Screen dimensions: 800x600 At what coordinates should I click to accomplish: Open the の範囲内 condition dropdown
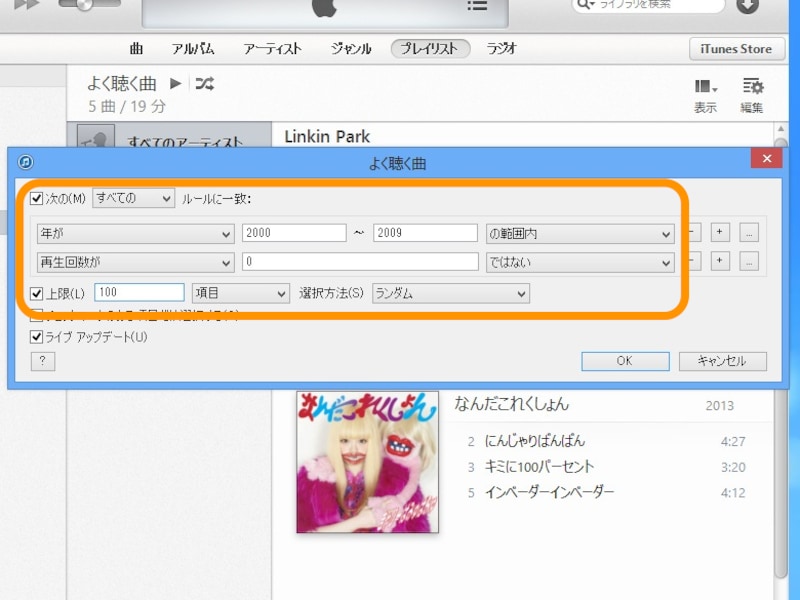(x=580, y=234)
